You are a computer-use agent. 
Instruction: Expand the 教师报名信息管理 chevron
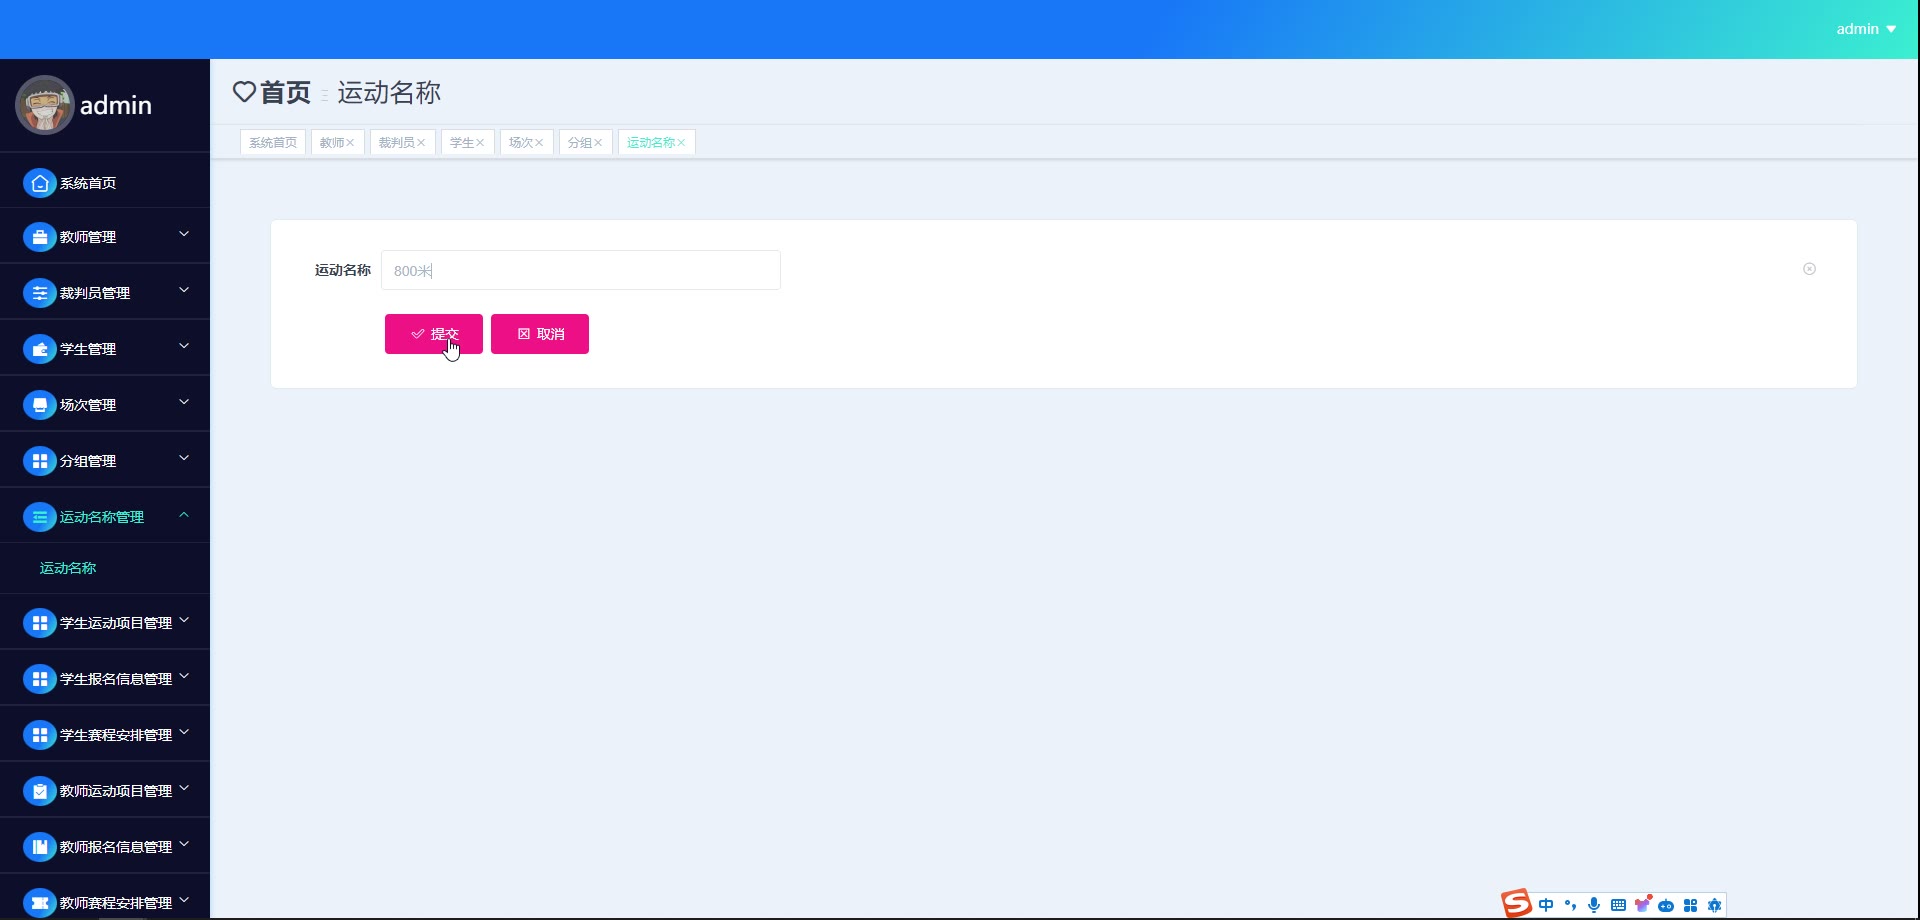point(184,844)
